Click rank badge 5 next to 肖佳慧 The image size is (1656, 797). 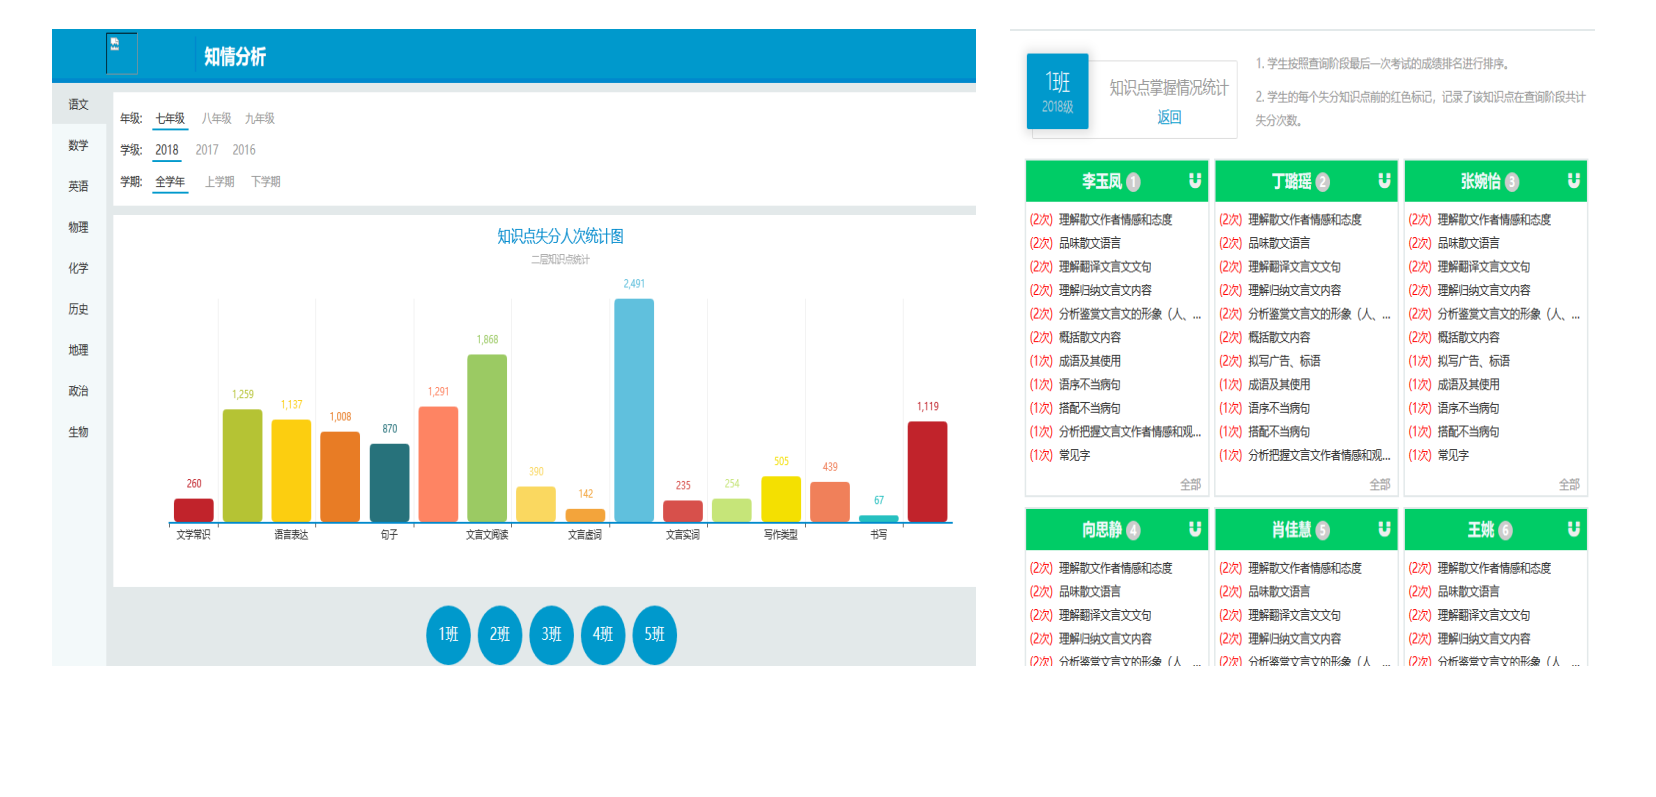(x=1322, y=531)
